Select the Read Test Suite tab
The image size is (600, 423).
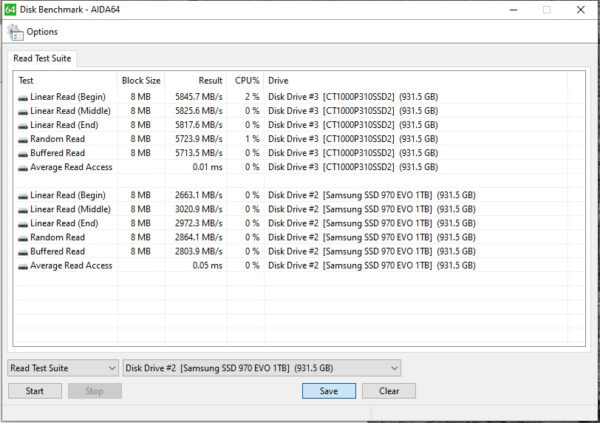pyautogui.click(x=42, y=58)
